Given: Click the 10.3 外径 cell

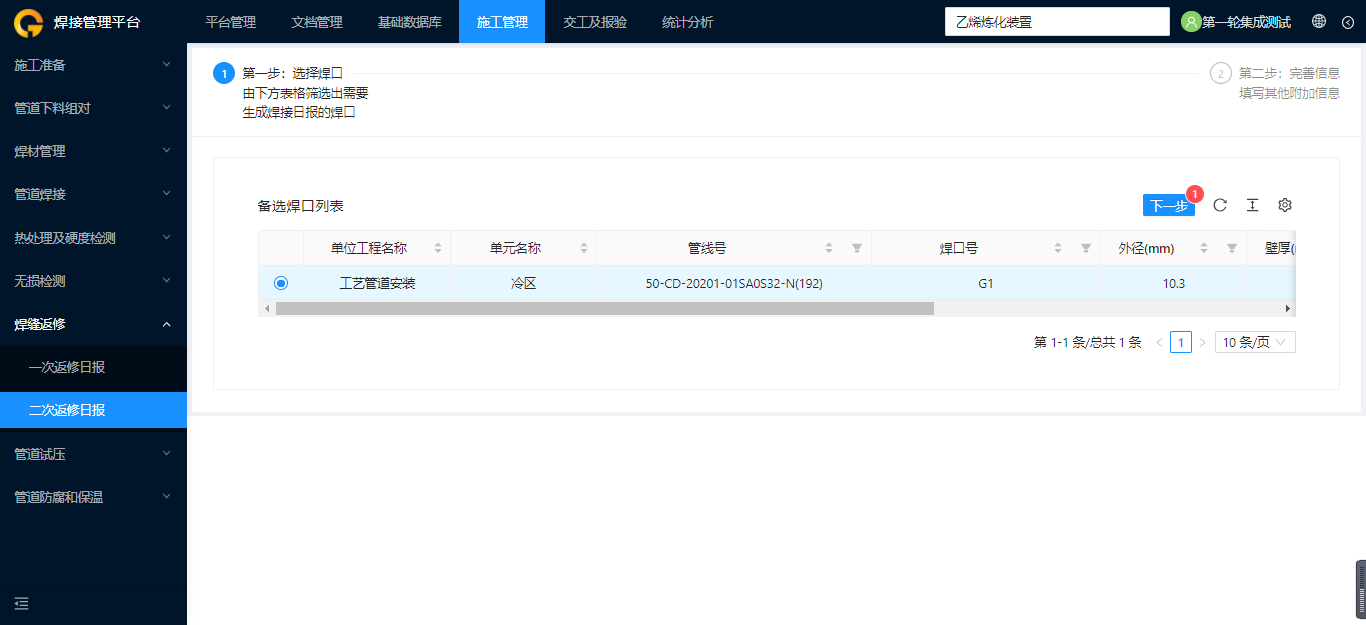Looking at the screenshot, I should tap(1174, 283).
